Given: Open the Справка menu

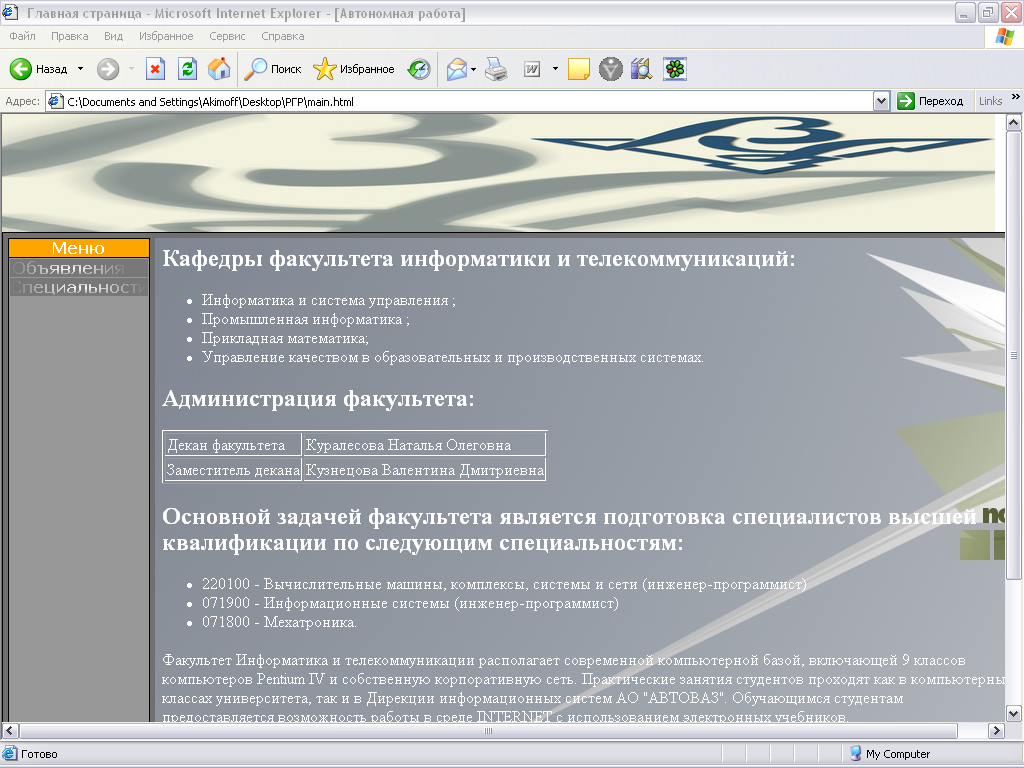Looking at the screenshot, I should pos(283,36).
